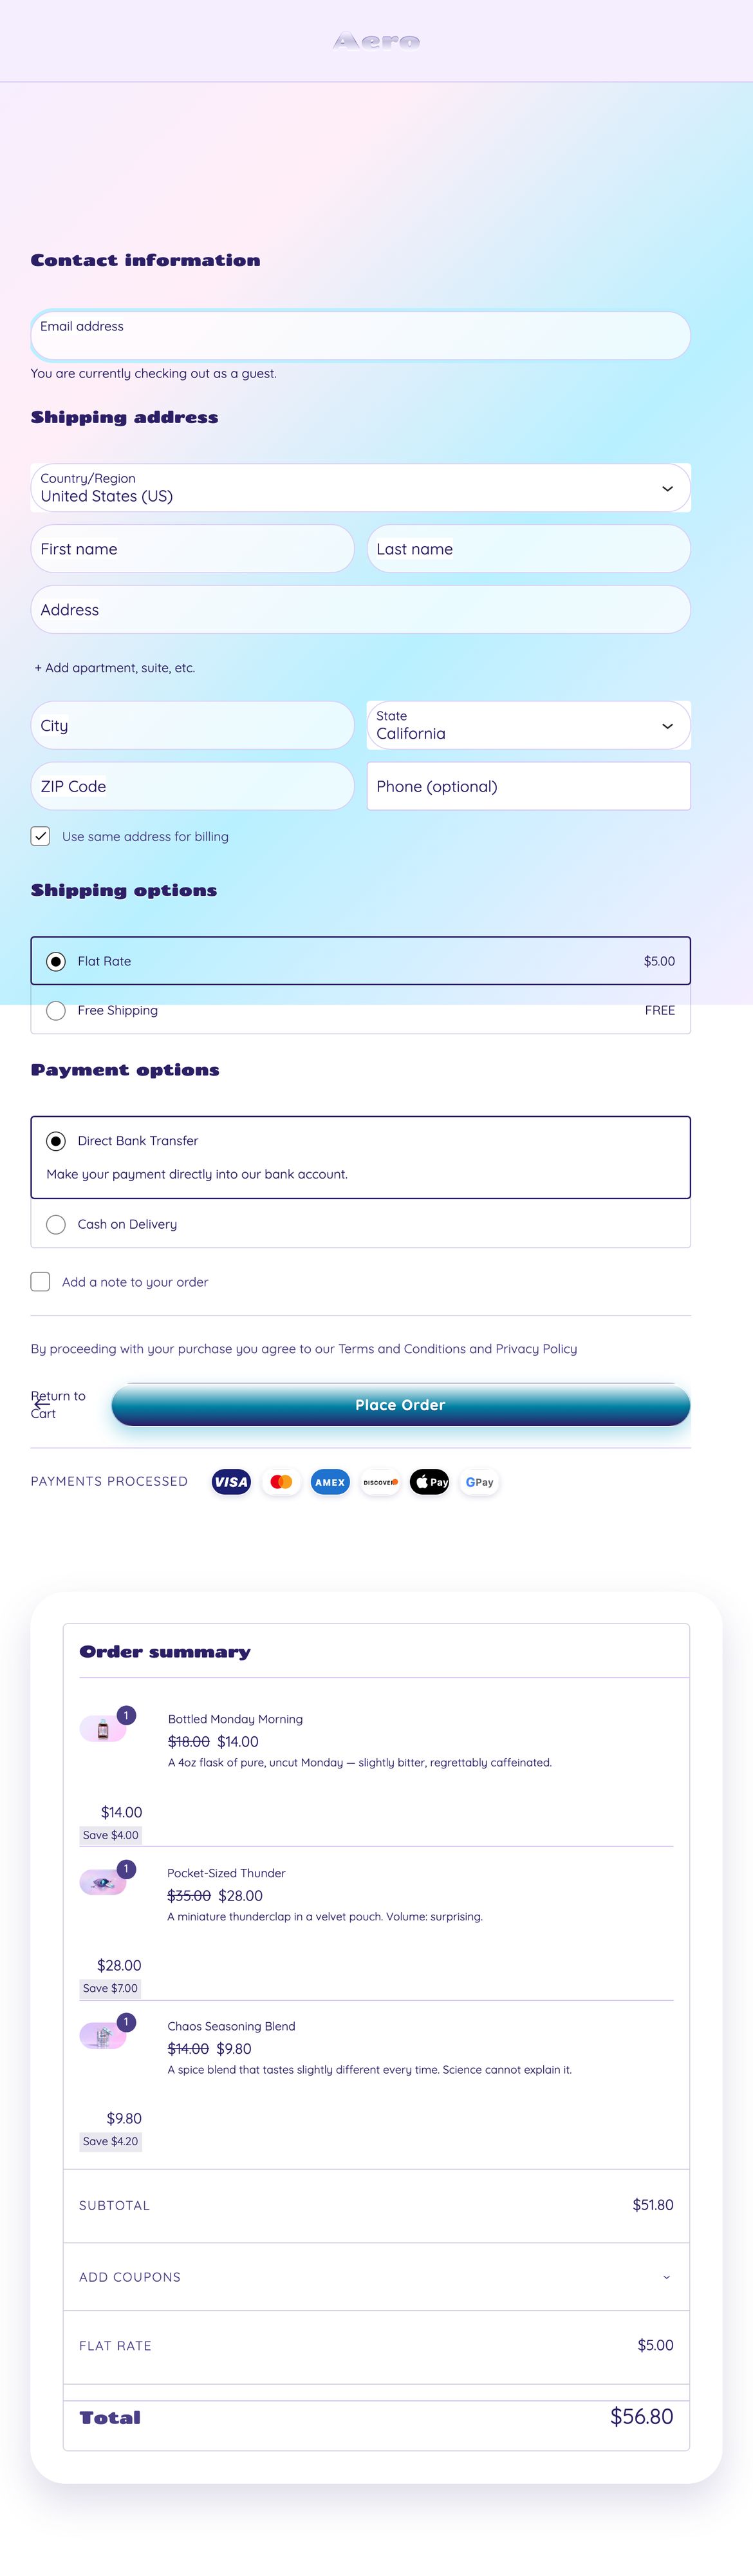Focus the Email address field
The height and width of the screenshot is (2576, 753).
tap(360, 336)
